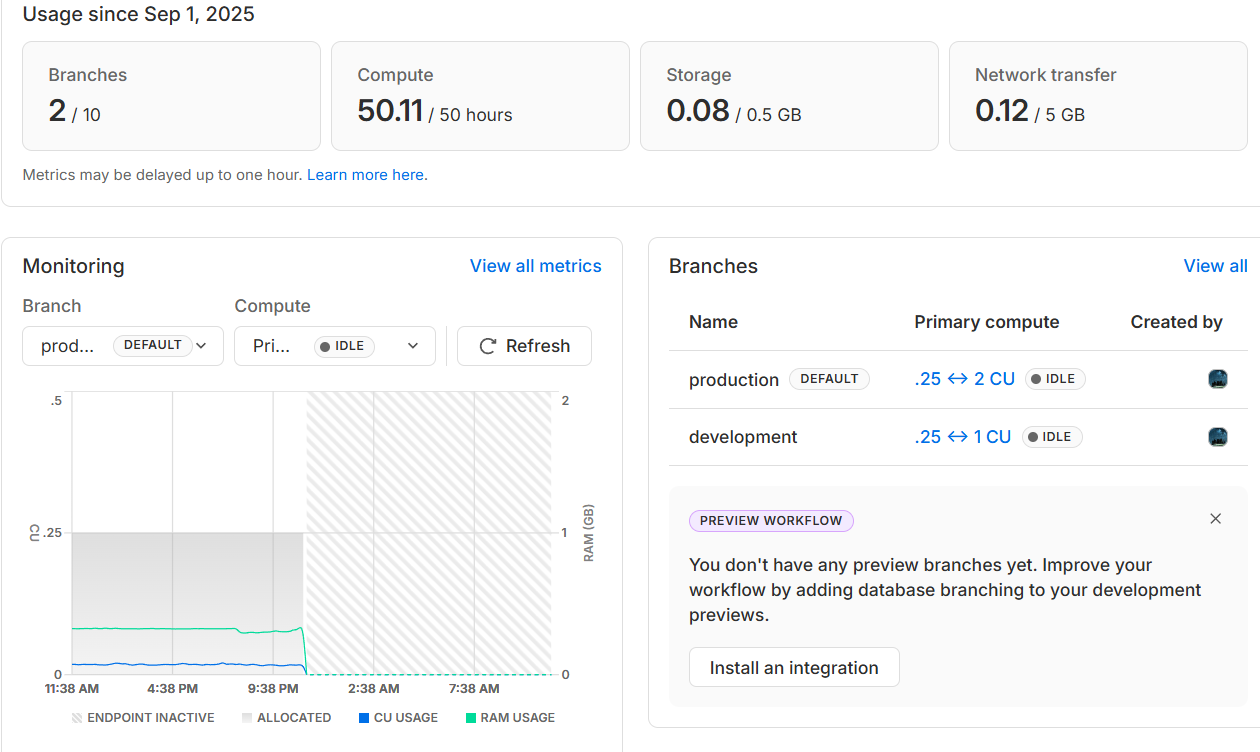Click the Refresh button in Monitoring
Viewport: 1260px width, 752px height.
[x=524, y=346]
